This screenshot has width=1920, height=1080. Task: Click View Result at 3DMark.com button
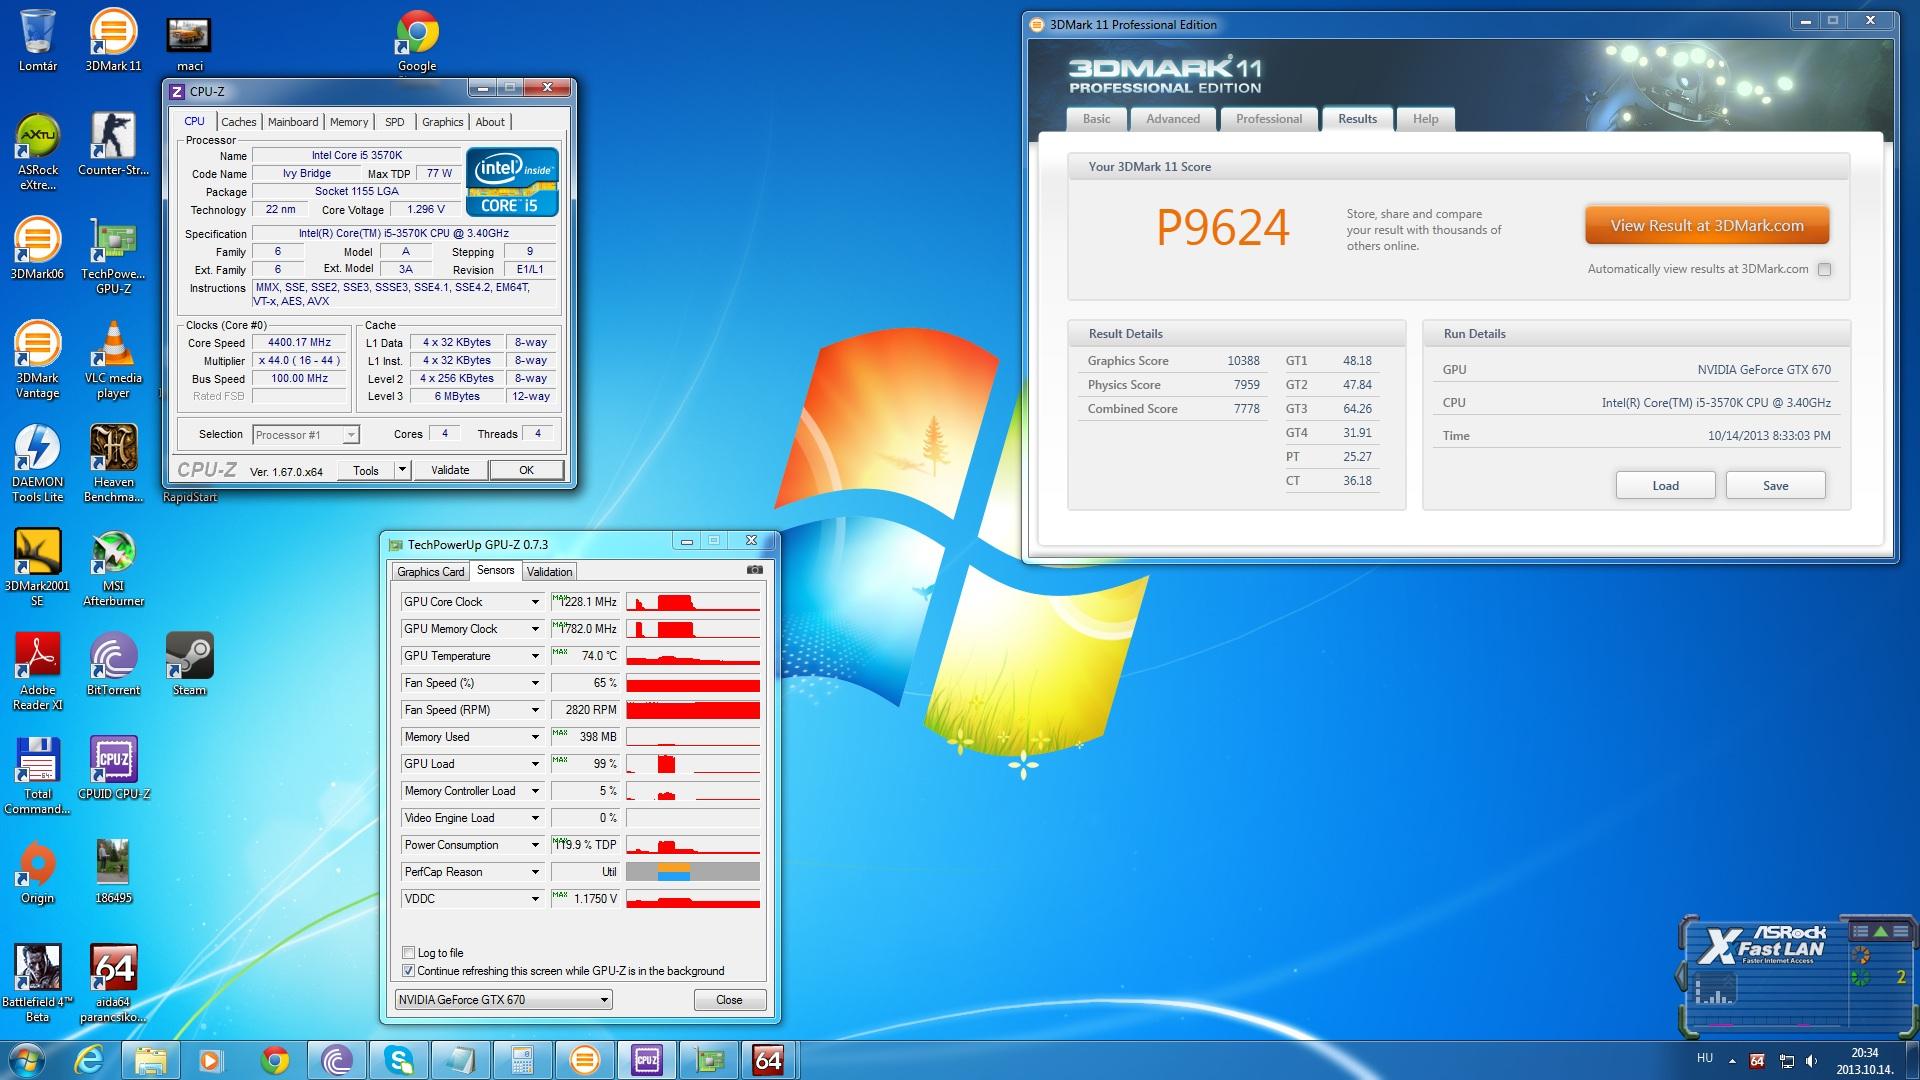[1706, 226]
